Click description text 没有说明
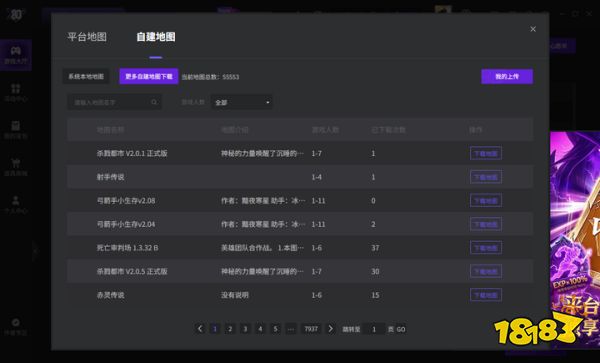The image size is (600, 363). 235,295
